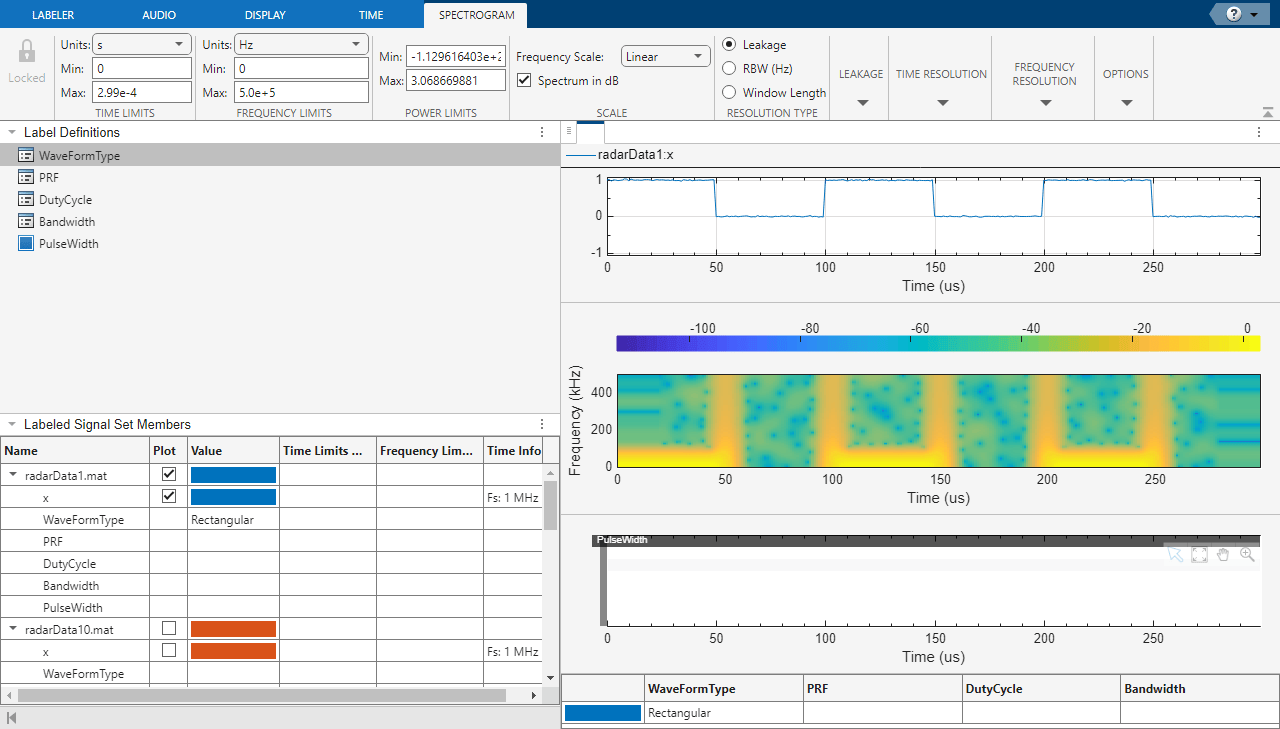
Task: Click the collapse-panel arrow in status bar
Action: point(12,718)
